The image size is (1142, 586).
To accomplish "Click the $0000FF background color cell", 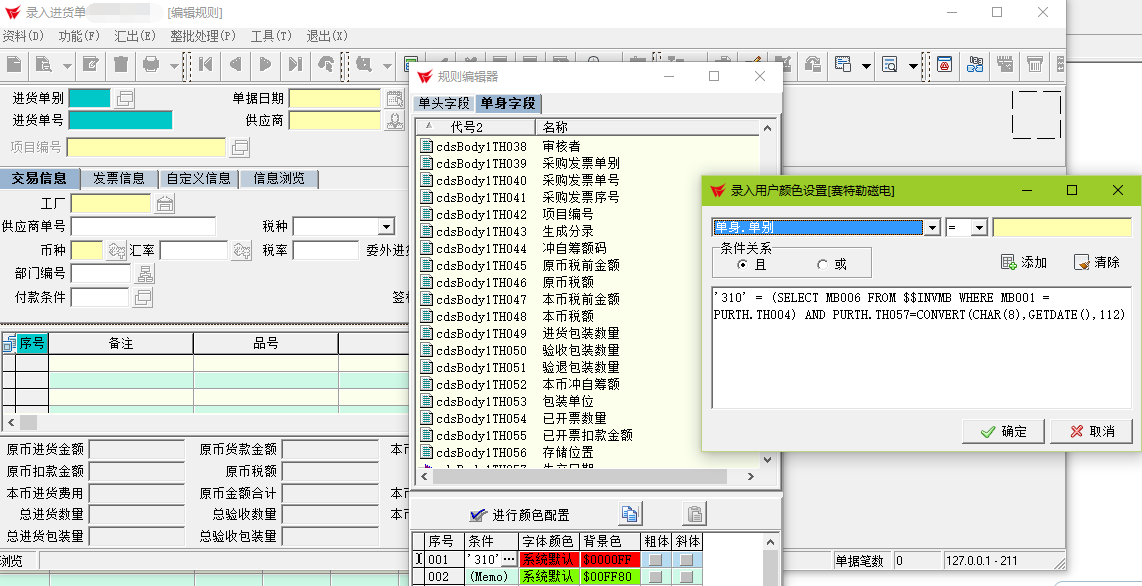I will pyautogui.click(x=610, y=559).
